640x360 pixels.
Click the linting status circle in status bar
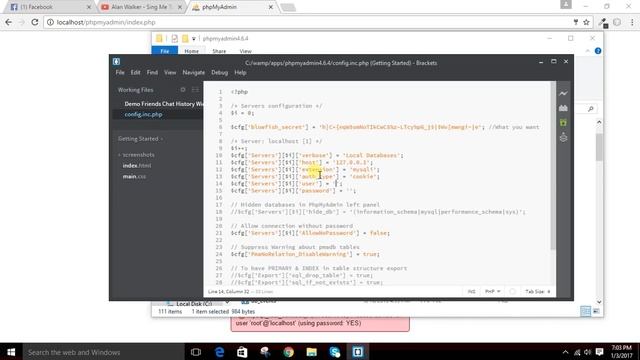pos(512,291)
